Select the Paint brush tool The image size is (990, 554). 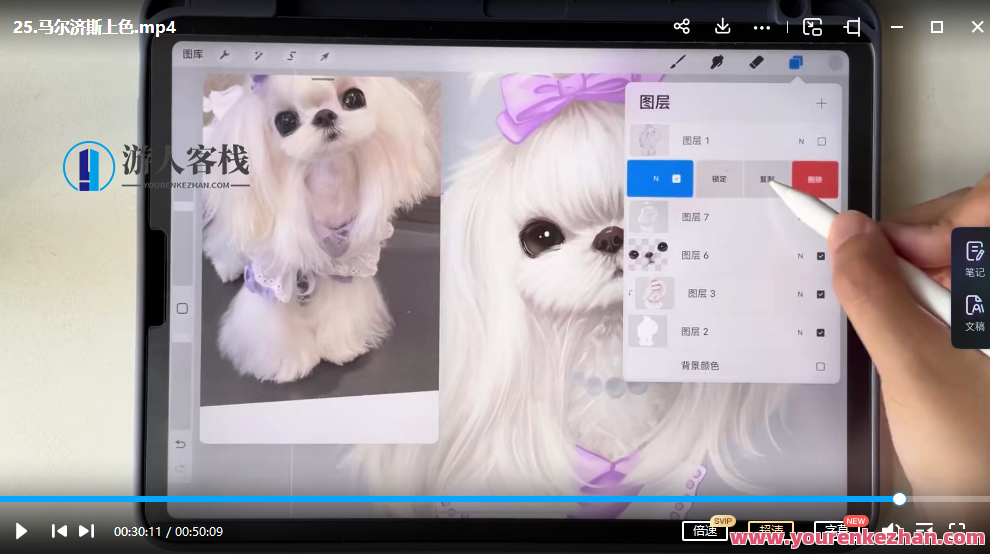click(x=678, y=61)
